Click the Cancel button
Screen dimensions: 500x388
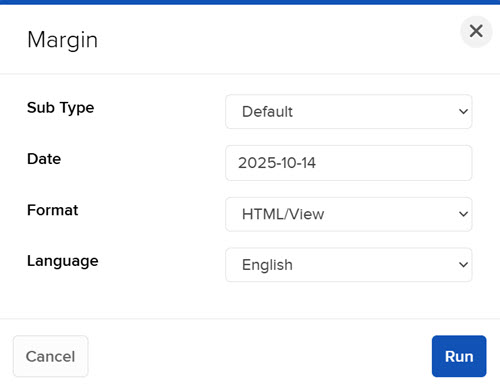pyautogui.click(x=51, y=356)
